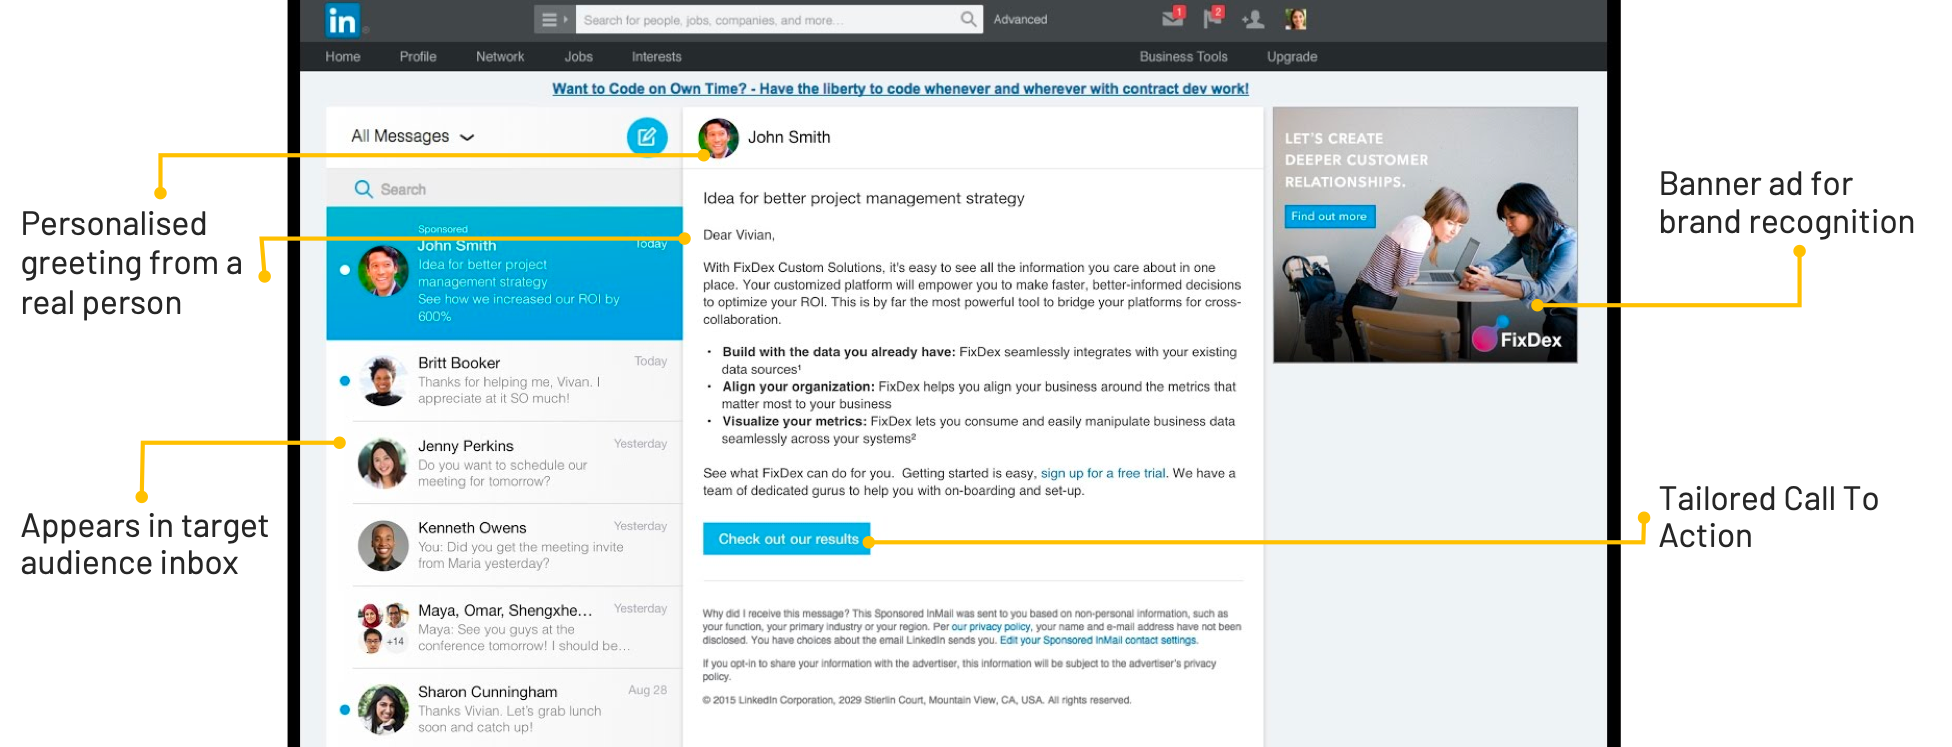The width and height of the screenshot is (1952, 747).
Task: Click Edit your Sponsored InMail contact settings
Action: [x=1098, y=640]
